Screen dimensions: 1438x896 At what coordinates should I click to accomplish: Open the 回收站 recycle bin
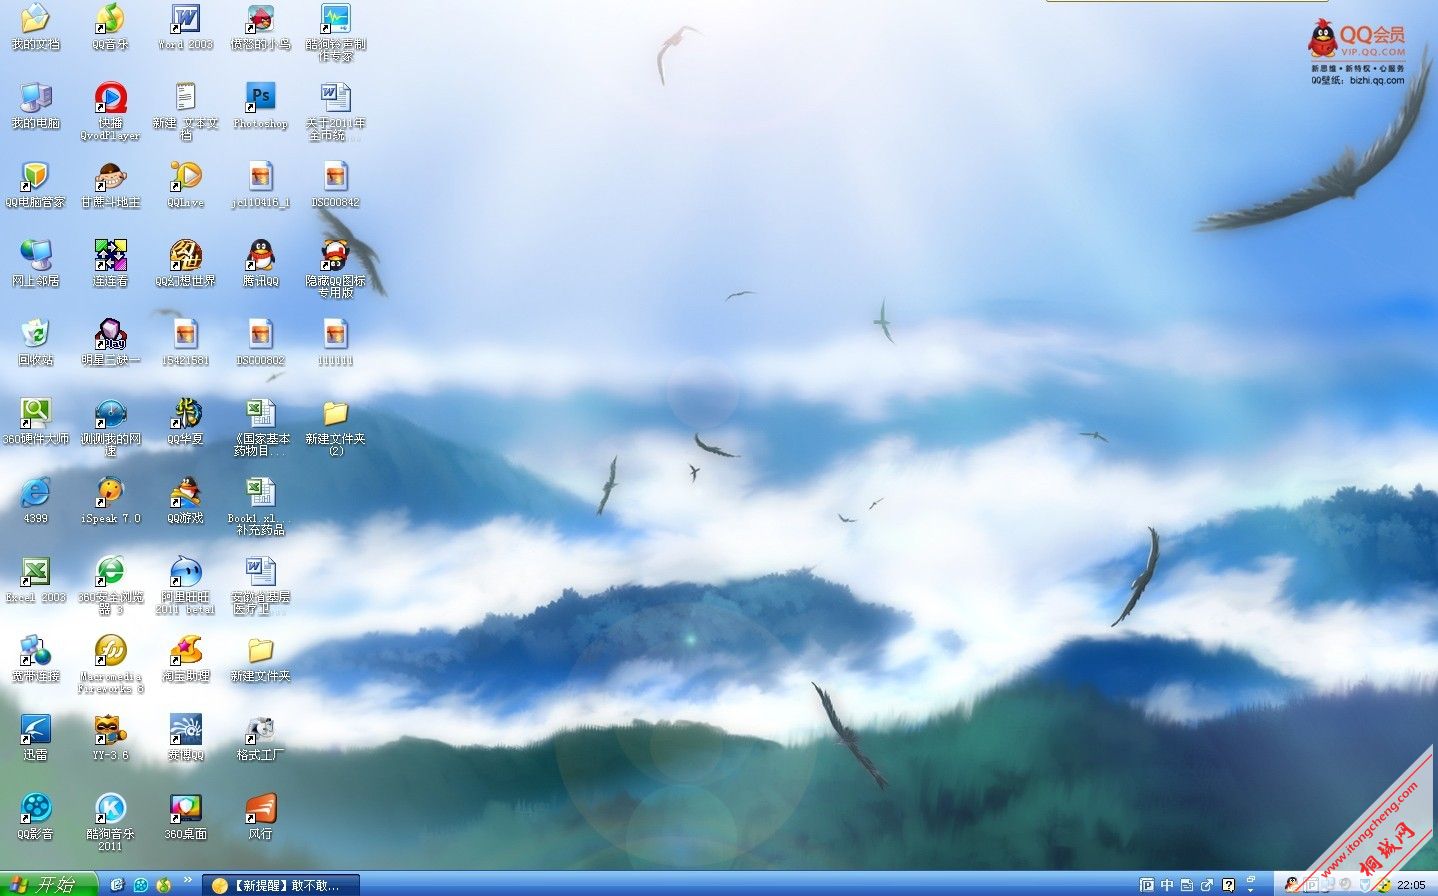pos(35,335)
